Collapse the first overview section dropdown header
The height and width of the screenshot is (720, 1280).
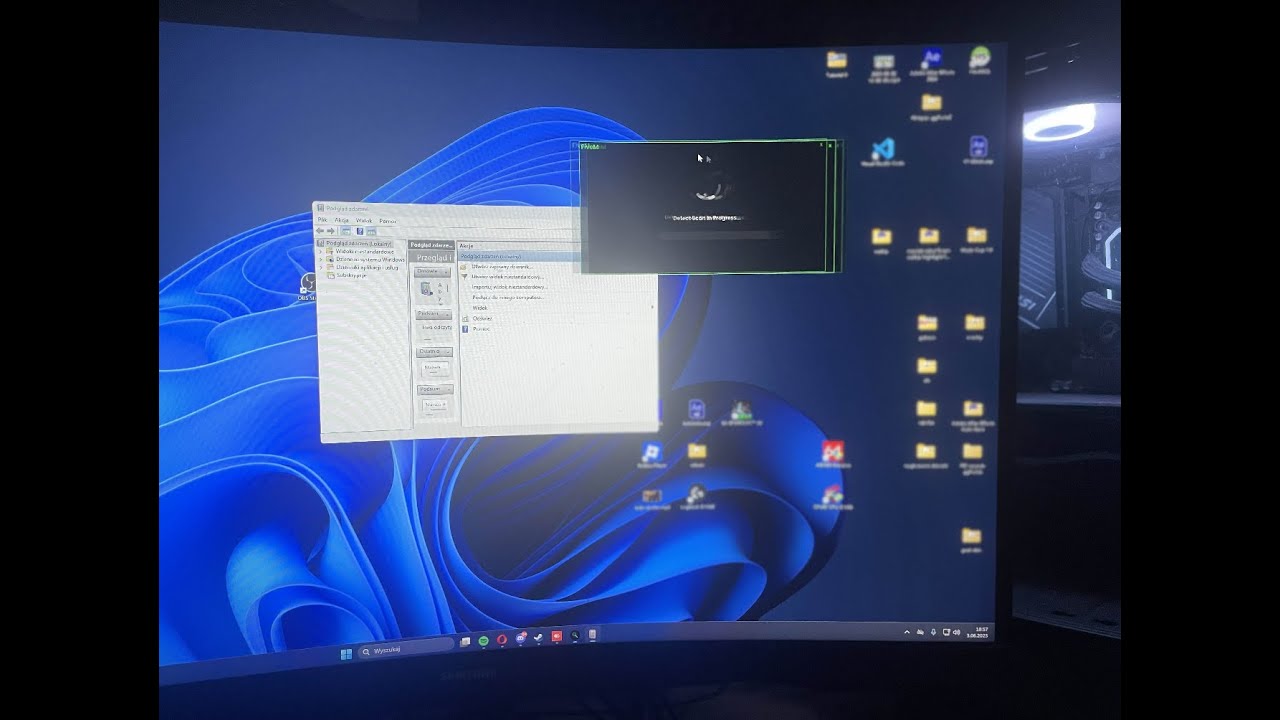[x=432, y=271]
